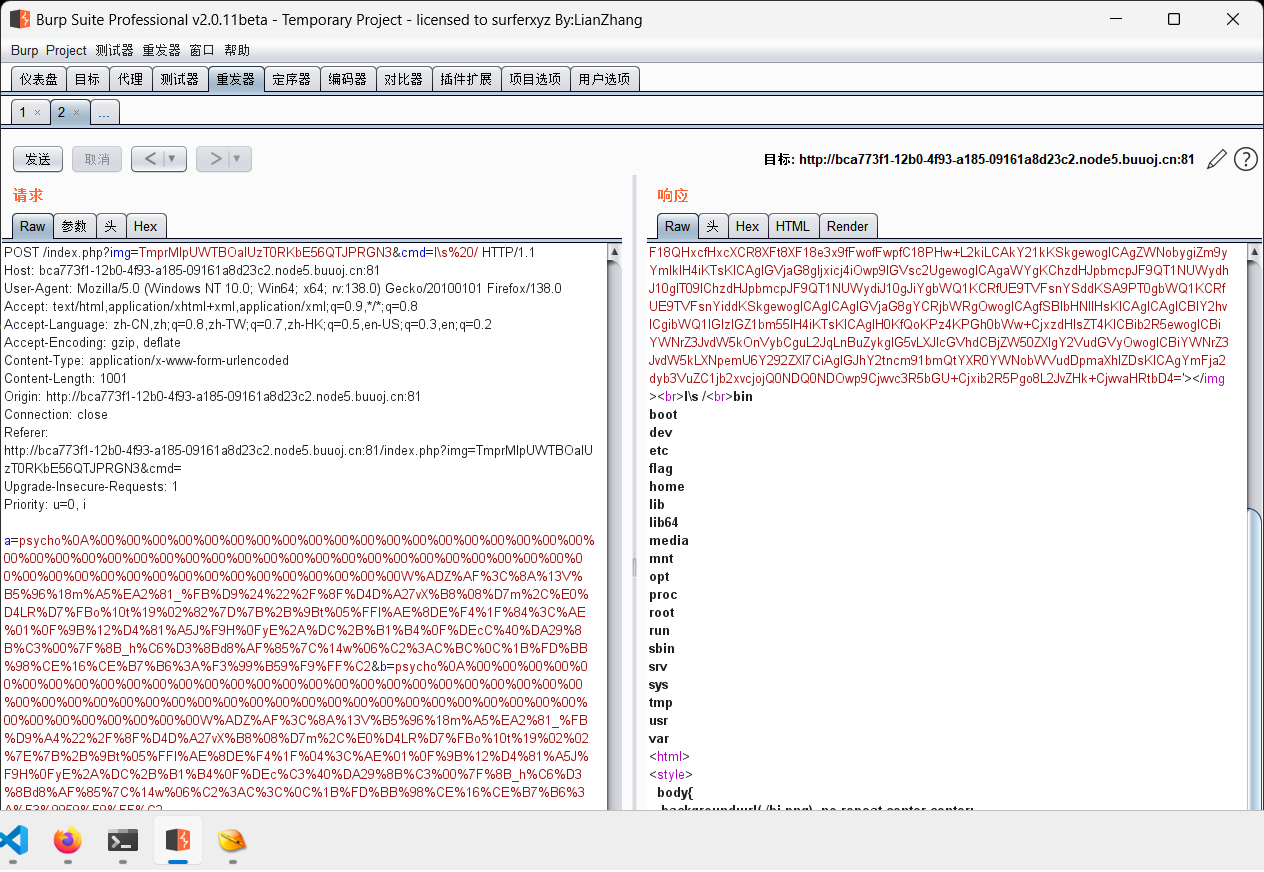Close repeater tab 2
Image resolution: width=1264 pixels, height=872 pixels.
coord(76,113)
